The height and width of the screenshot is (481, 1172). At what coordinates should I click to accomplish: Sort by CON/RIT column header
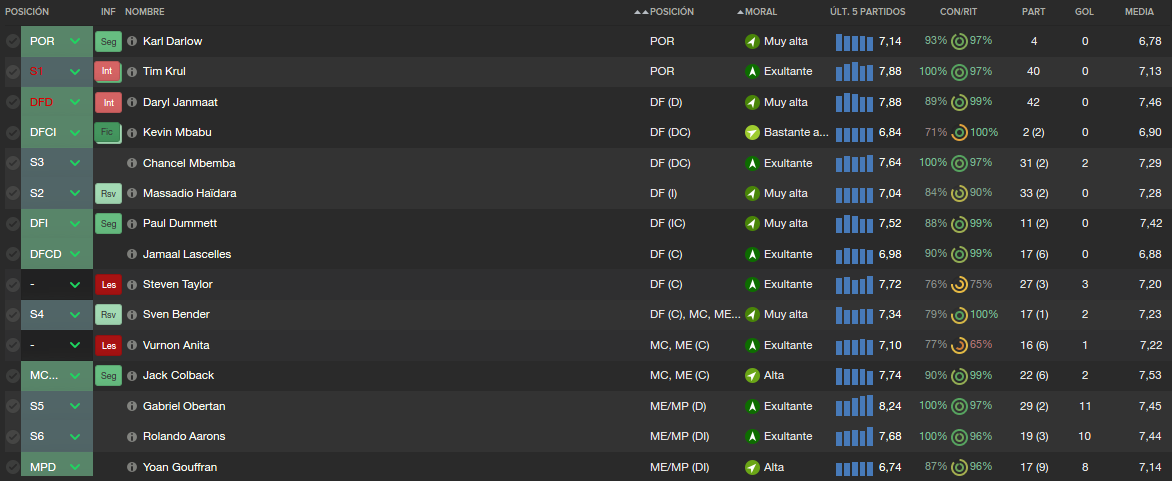(958, 12)
